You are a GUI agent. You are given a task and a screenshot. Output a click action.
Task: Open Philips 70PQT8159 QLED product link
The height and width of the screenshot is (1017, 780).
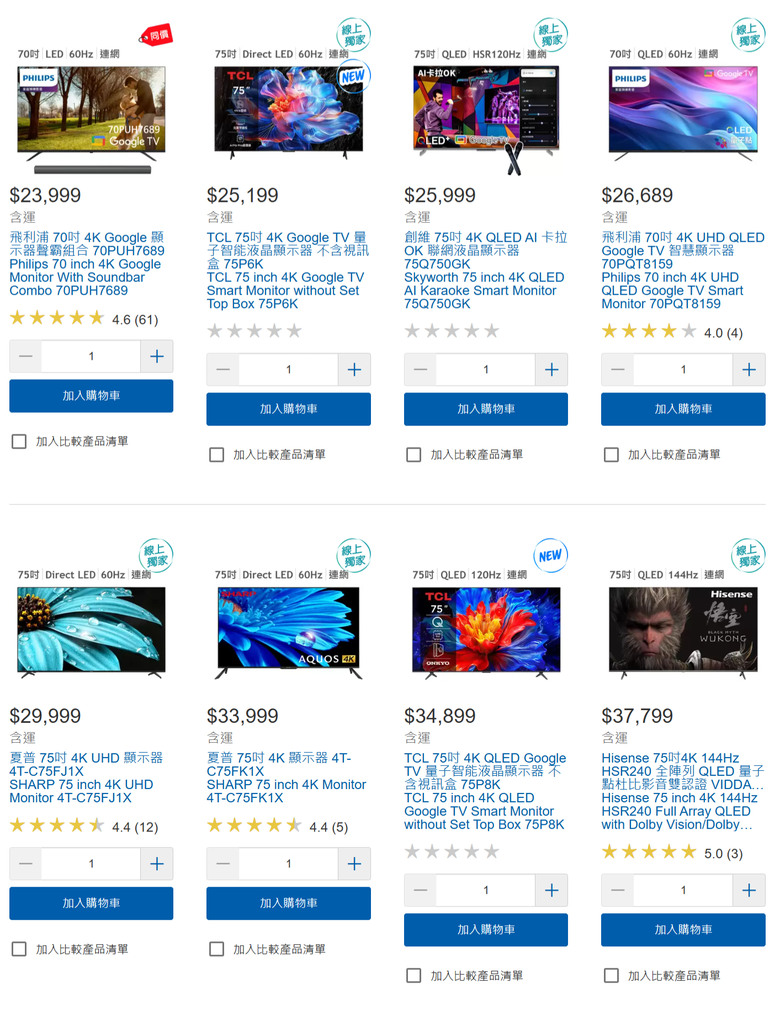tap(683, 270)
